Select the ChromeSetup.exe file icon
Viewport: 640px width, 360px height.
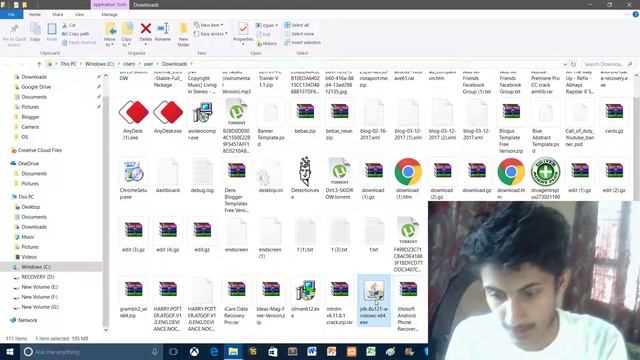point(133,172)
